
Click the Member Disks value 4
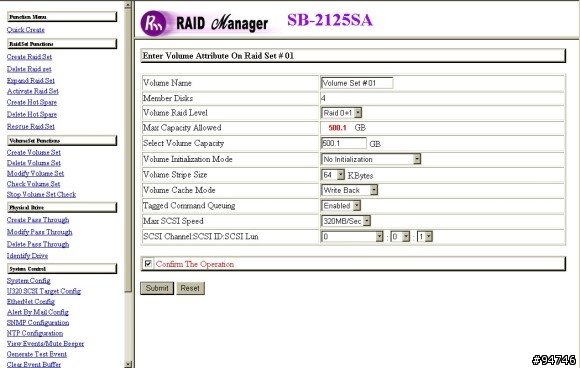pos(323,98)
